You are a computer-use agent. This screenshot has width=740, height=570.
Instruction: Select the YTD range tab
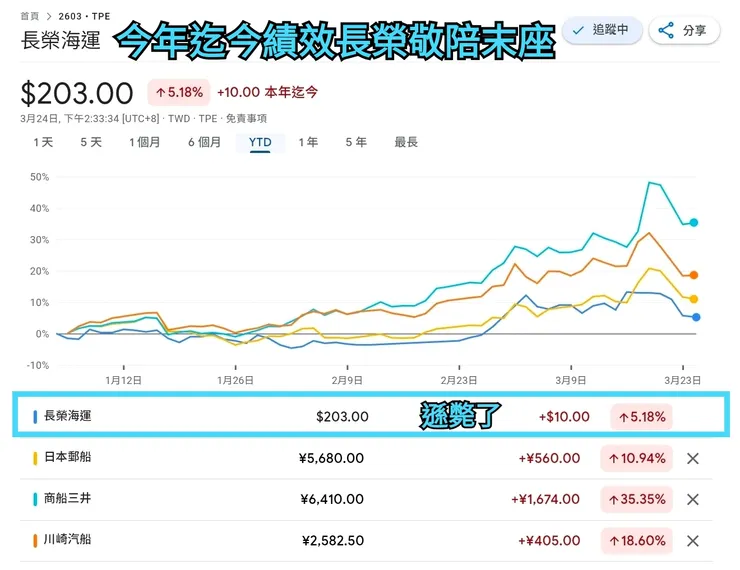coord(260,142)
